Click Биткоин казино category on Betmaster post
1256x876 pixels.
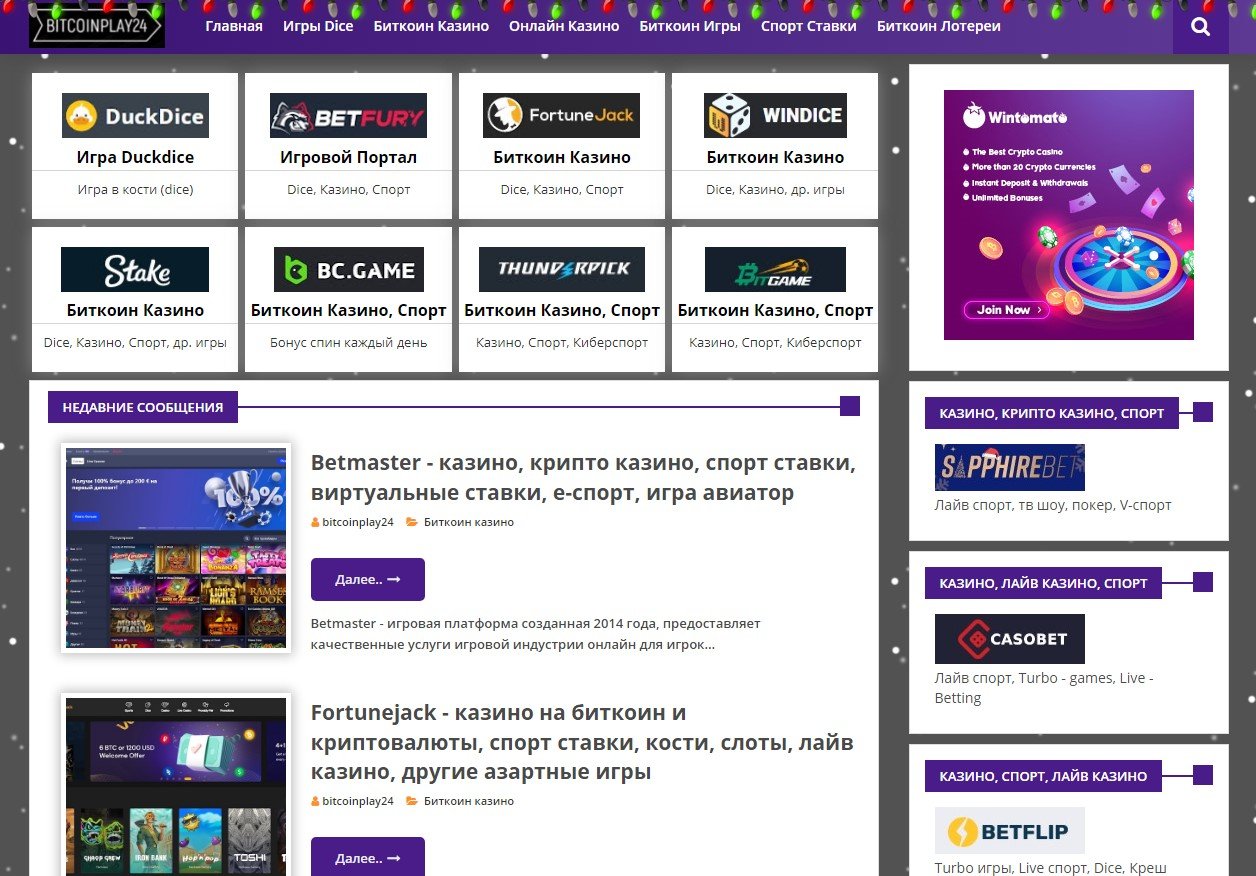pyautogui.click(x=469, y=522)
